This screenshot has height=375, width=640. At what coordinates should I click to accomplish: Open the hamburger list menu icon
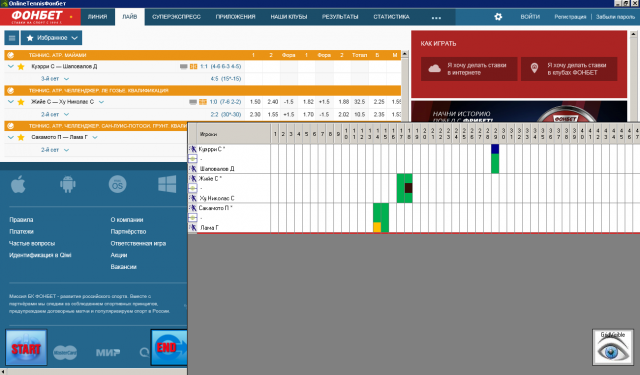click(12, 38)
